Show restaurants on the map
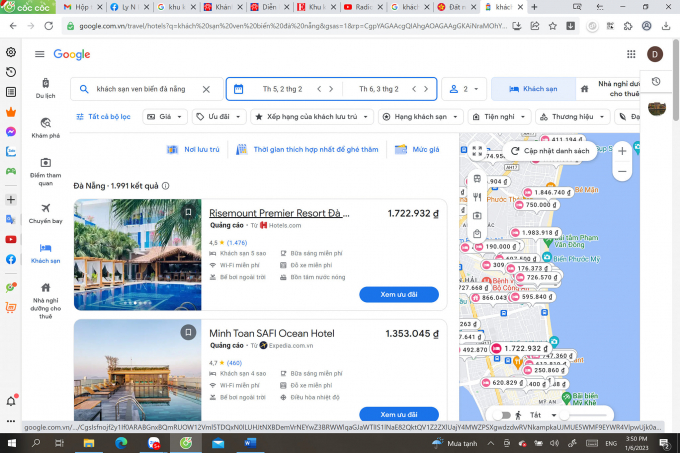Screen dimensions: 680x453 click(477, 197)
